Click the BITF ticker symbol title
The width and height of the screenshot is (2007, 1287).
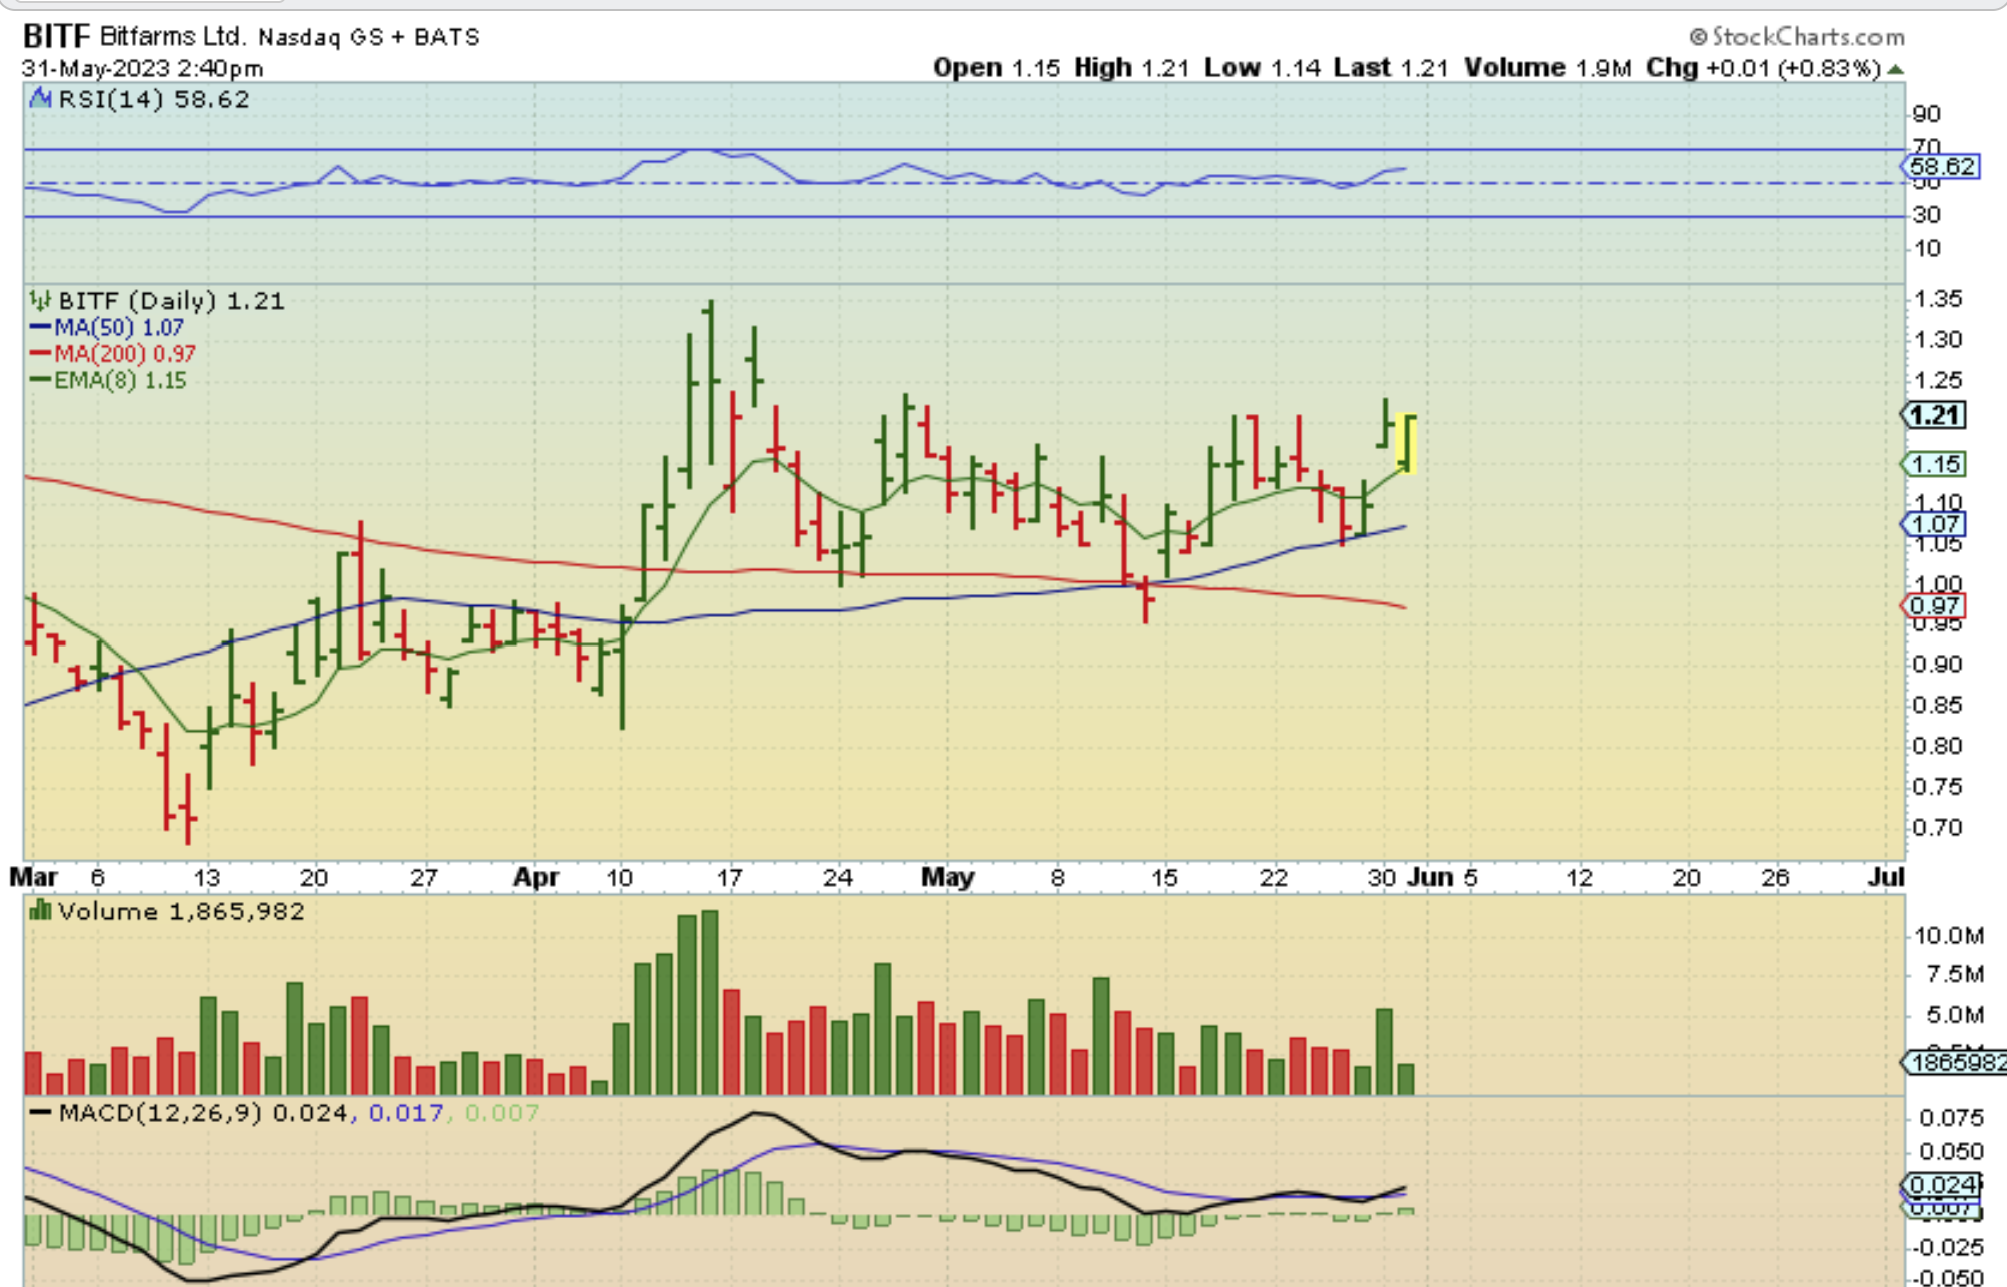(56, 37)
